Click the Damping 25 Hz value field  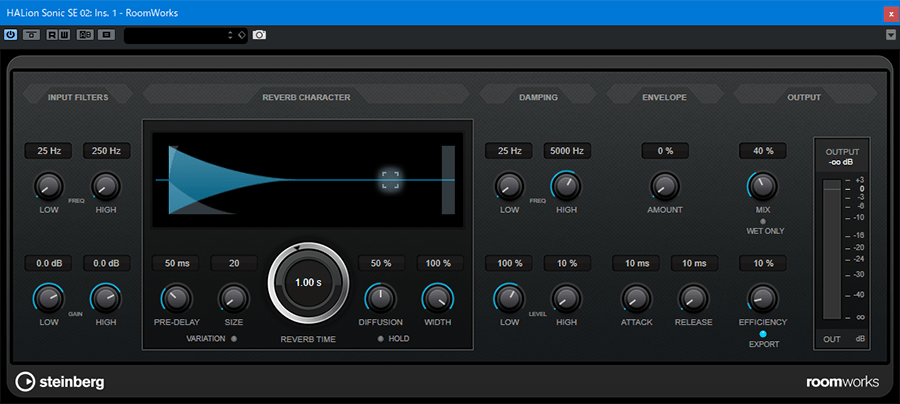tap(509, 151)
